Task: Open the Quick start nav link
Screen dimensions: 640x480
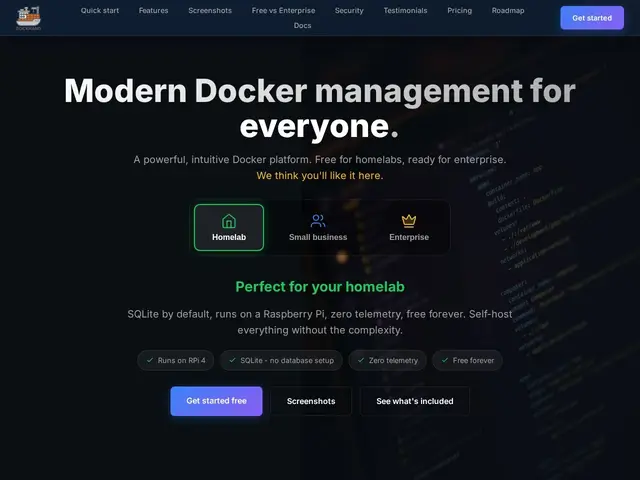Action: click(x=100, y=11)
